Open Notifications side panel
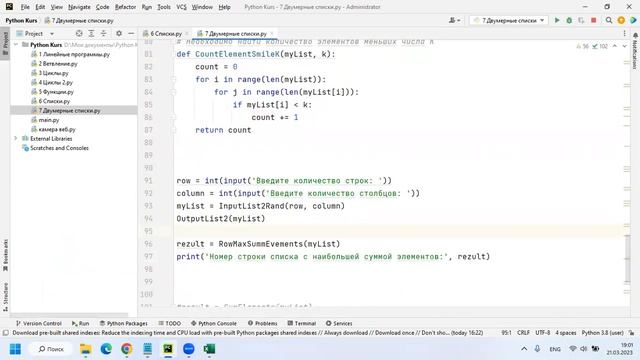 click(635, 51)
